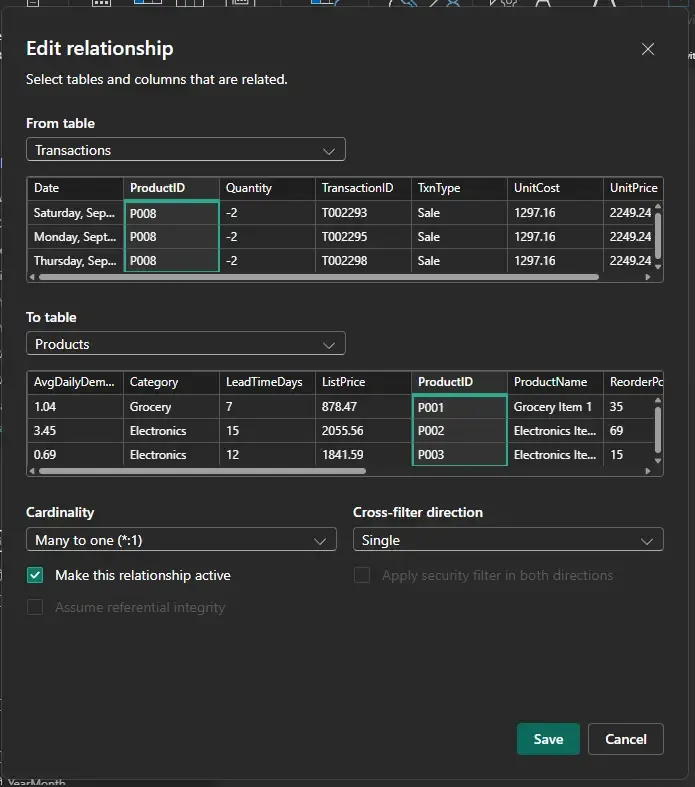This screenshot has width=695, height=787.
Task: Select ProductID column header in Products table
Action: pos(459,382)
